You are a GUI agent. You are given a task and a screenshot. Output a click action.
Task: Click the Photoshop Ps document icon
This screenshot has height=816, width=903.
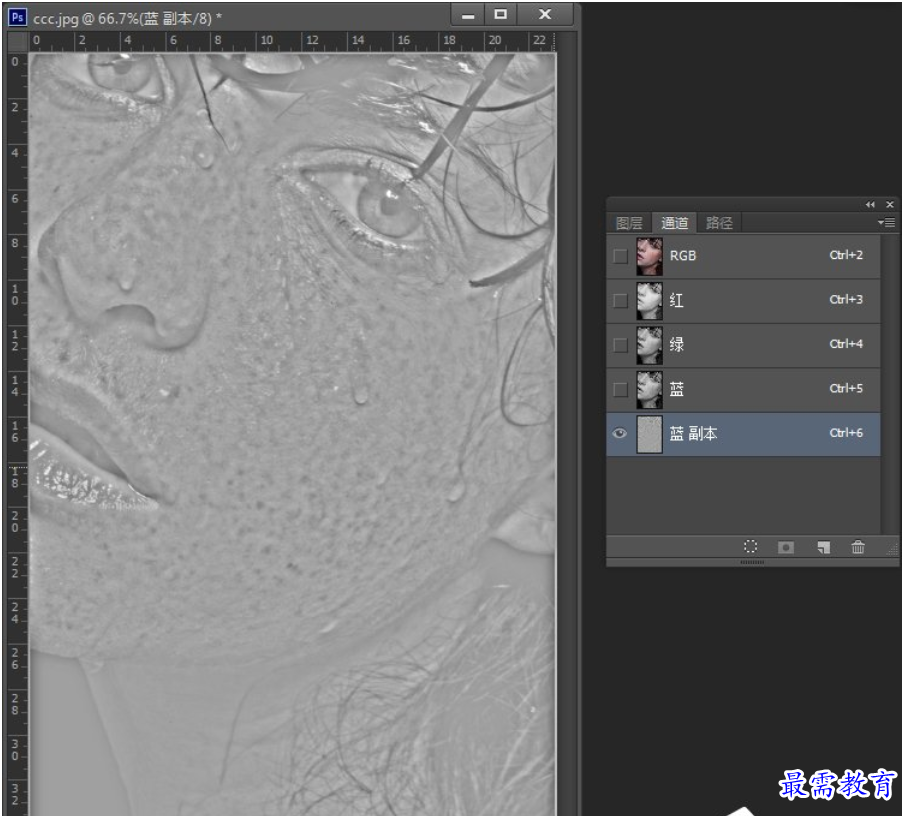point(17,17)
